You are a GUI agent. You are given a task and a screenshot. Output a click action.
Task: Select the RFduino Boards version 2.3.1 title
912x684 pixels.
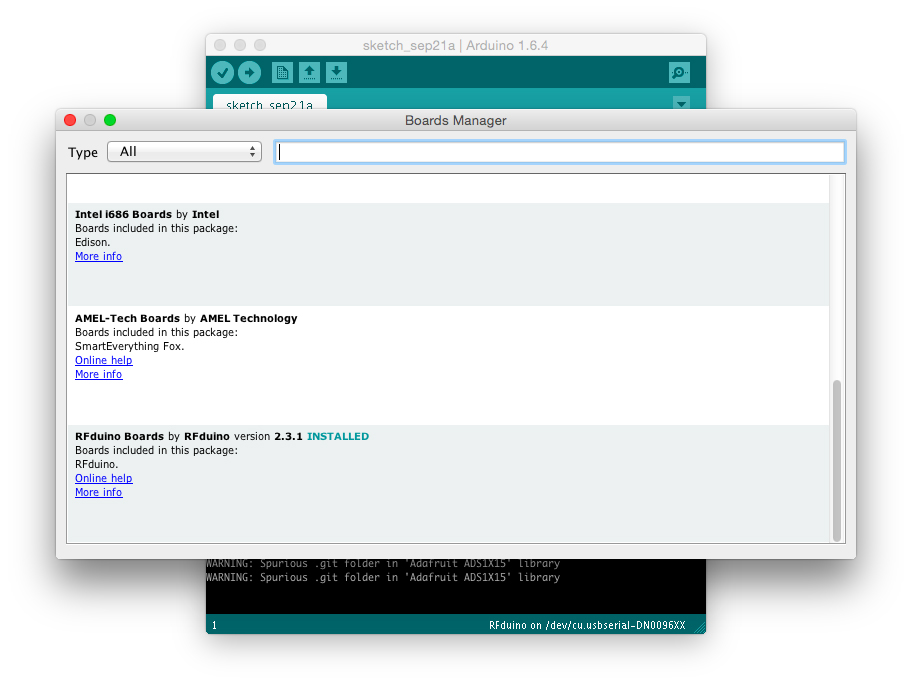[x=188, y=437]
